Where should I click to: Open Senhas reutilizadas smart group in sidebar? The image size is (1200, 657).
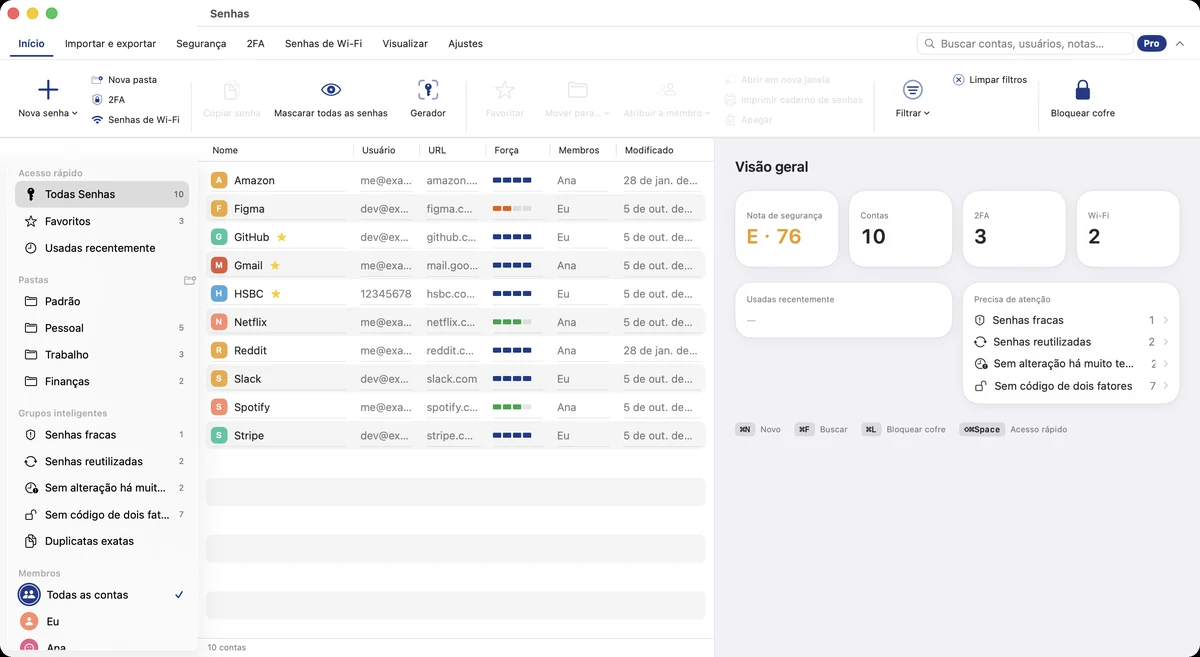tap(102, 461)
